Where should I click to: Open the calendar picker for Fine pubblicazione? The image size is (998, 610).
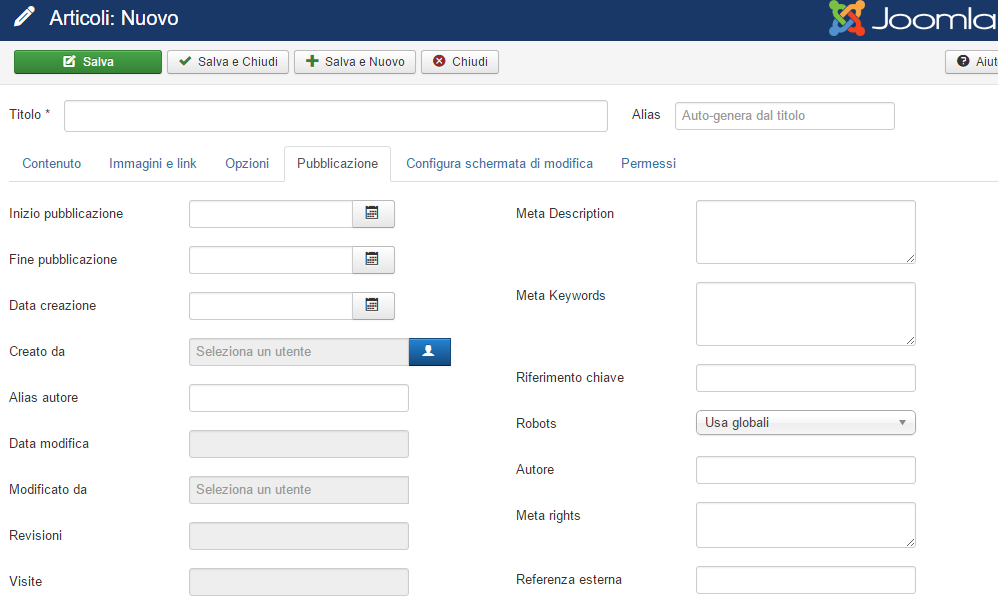coord(374,259)
